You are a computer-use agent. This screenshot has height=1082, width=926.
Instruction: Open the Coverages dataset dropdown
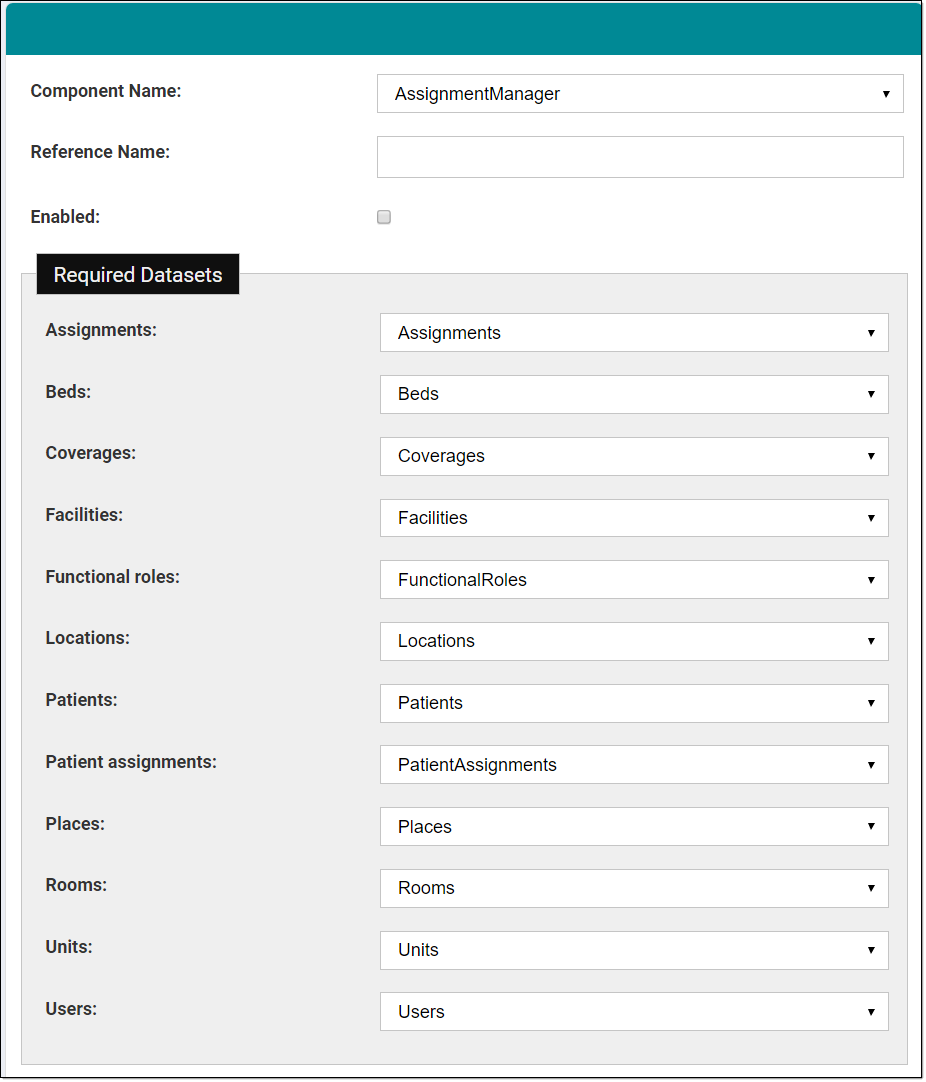pos(634,456)
